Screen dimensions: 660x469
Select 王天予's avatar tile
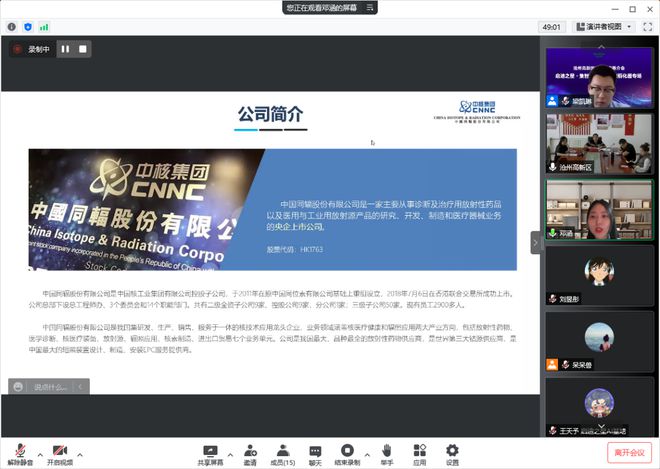coord(599,407)
